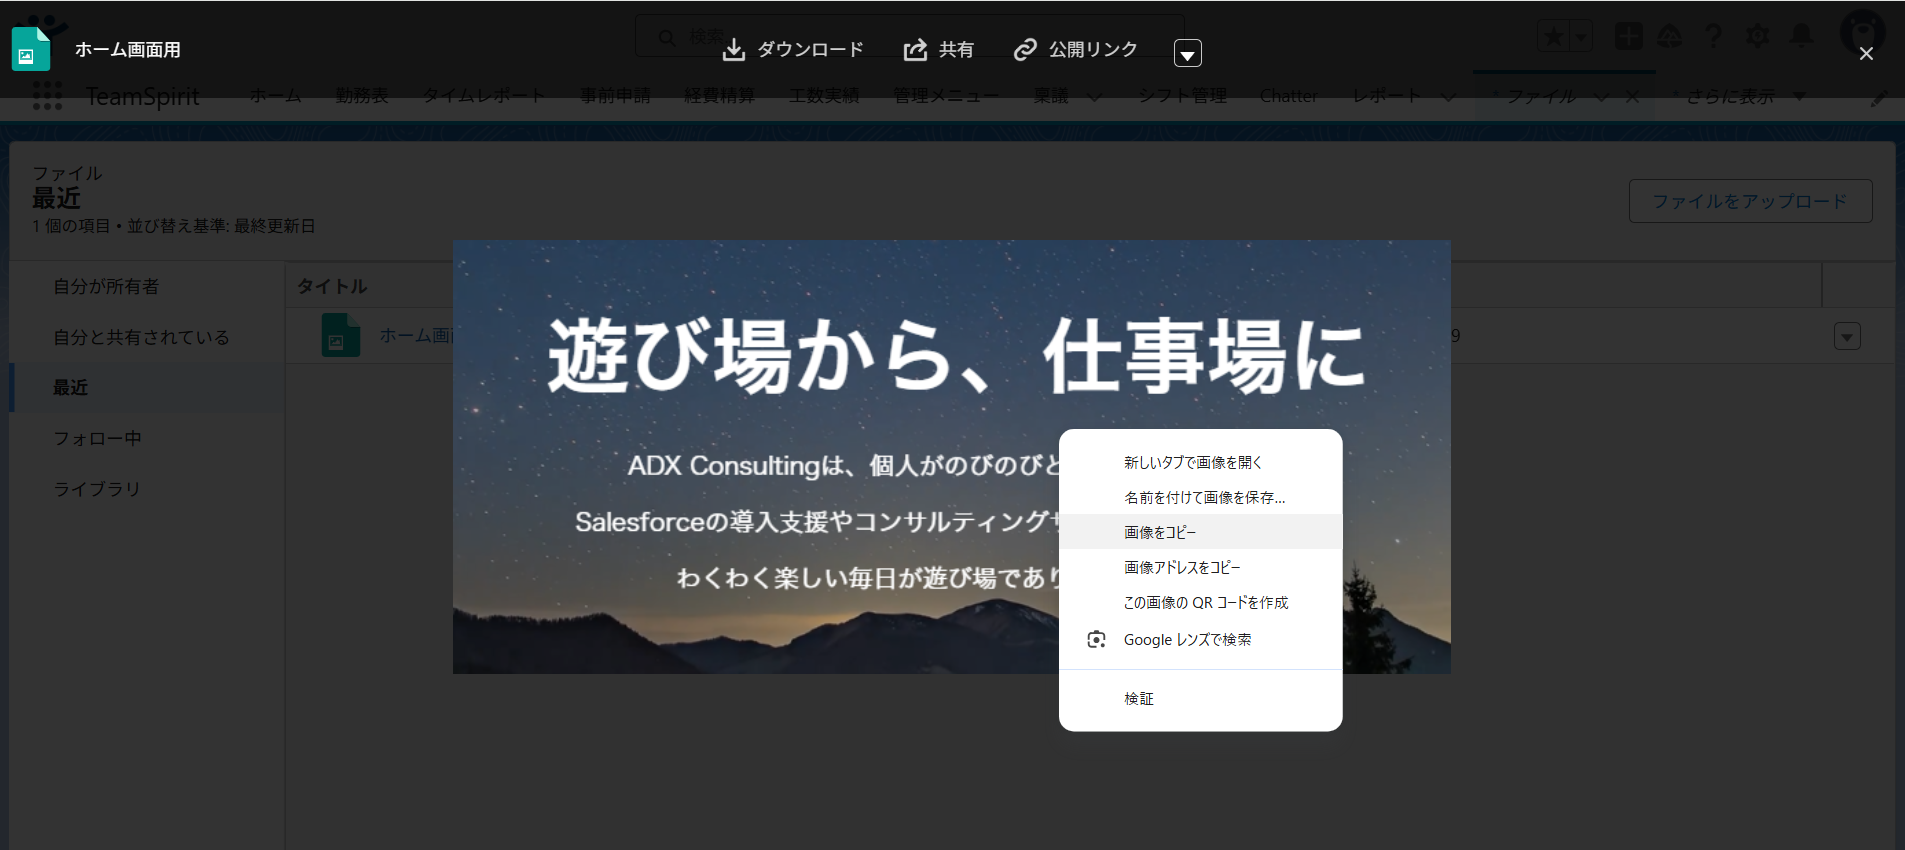The width and height of the screenshot is (1905, 850).
Task: Click the ホーム画面用 image file icon
Action: click(x=30, y=49)
